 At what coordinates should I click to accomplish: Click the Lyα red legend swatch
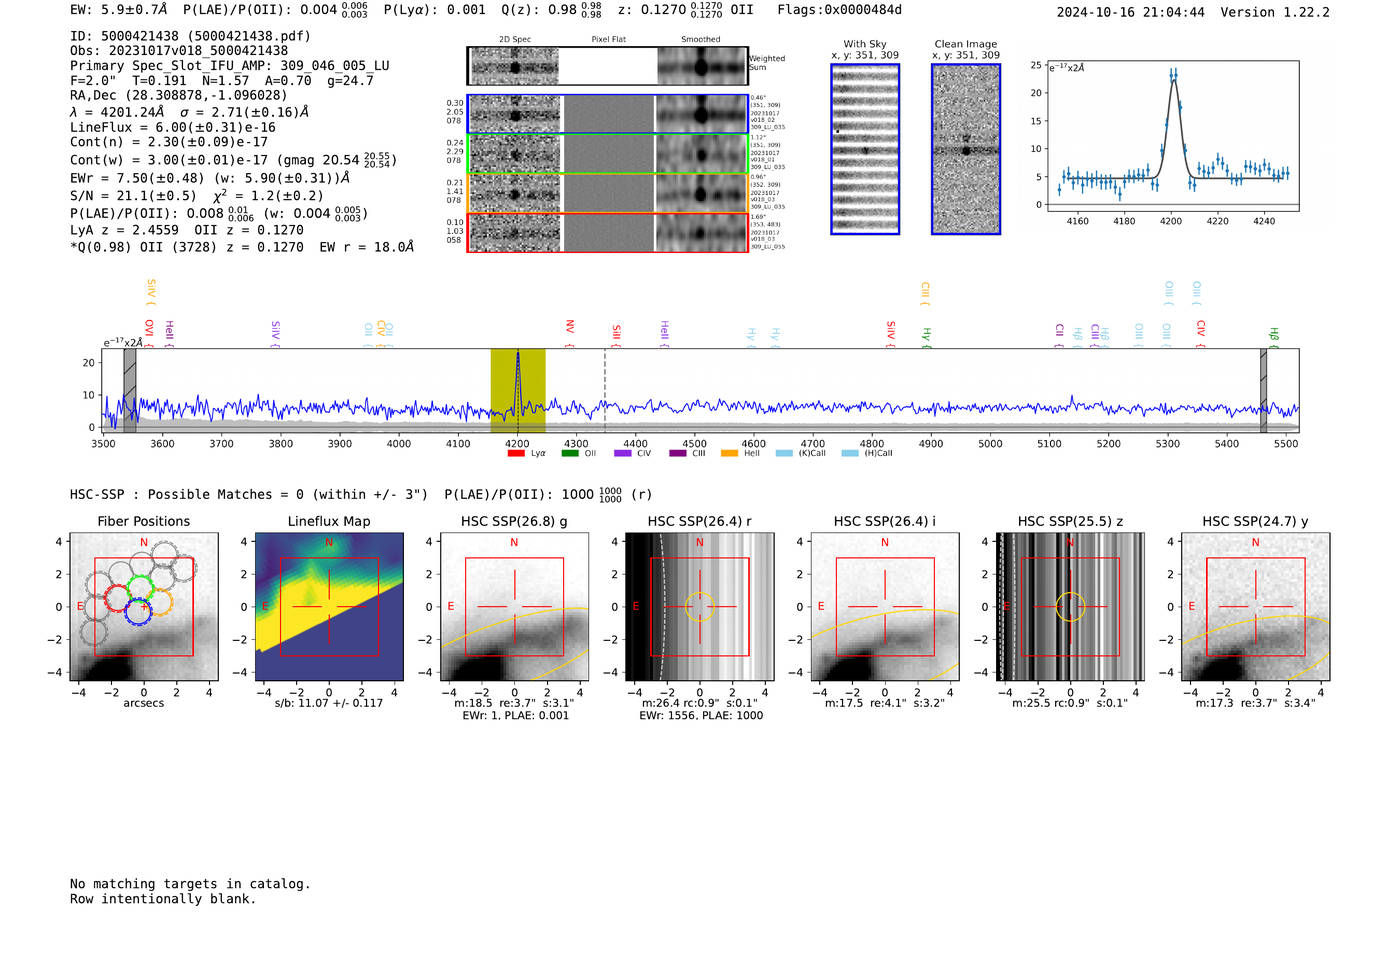pos(516,454)
